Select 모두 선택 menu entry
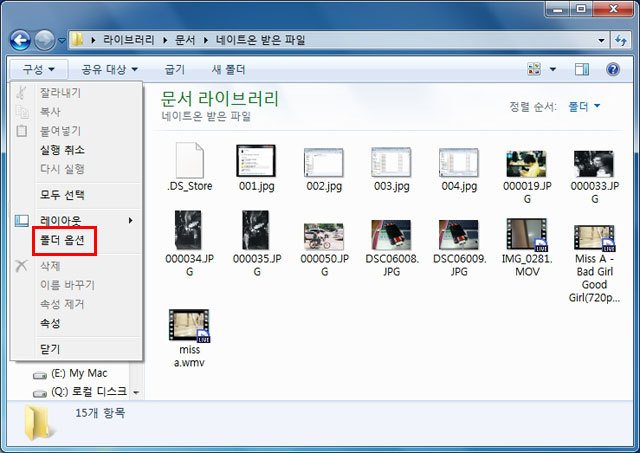Image resolution: width=640 pixels, height=453 pixels. tap(62, 194)
